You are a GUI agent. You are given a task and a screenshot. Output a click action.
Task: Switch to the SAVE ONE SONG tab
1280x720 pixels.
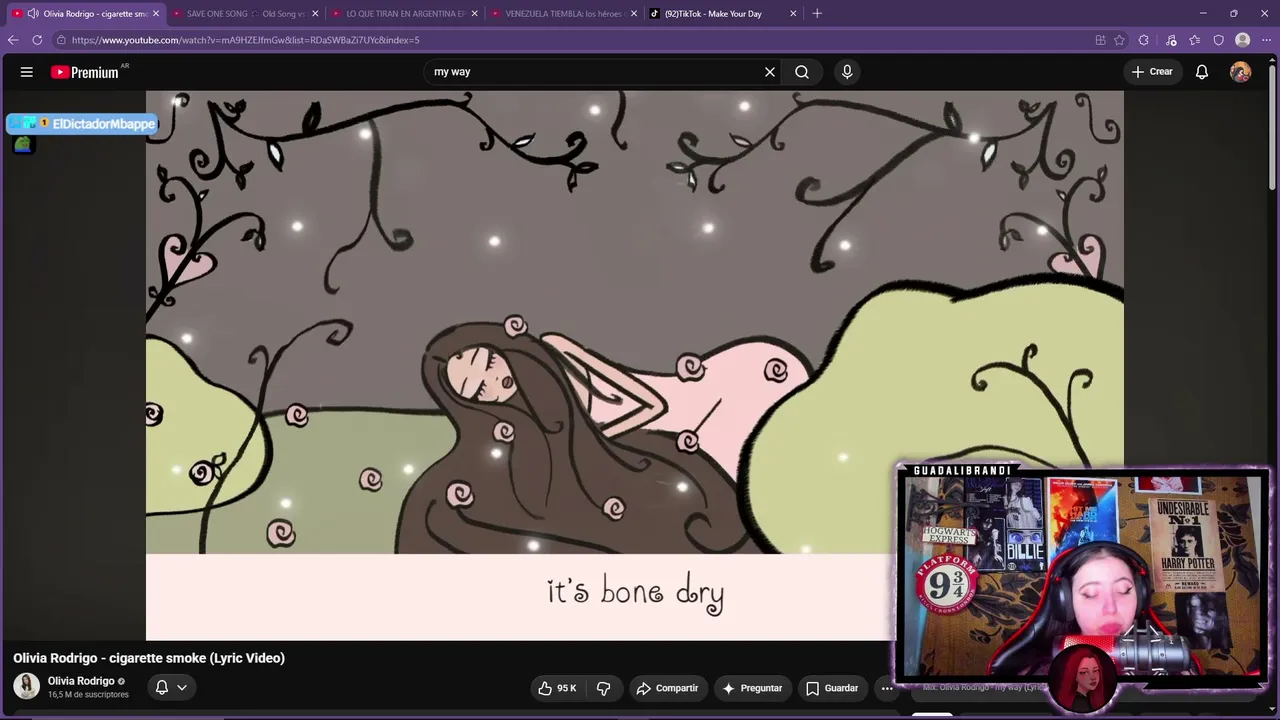point(246,14)
